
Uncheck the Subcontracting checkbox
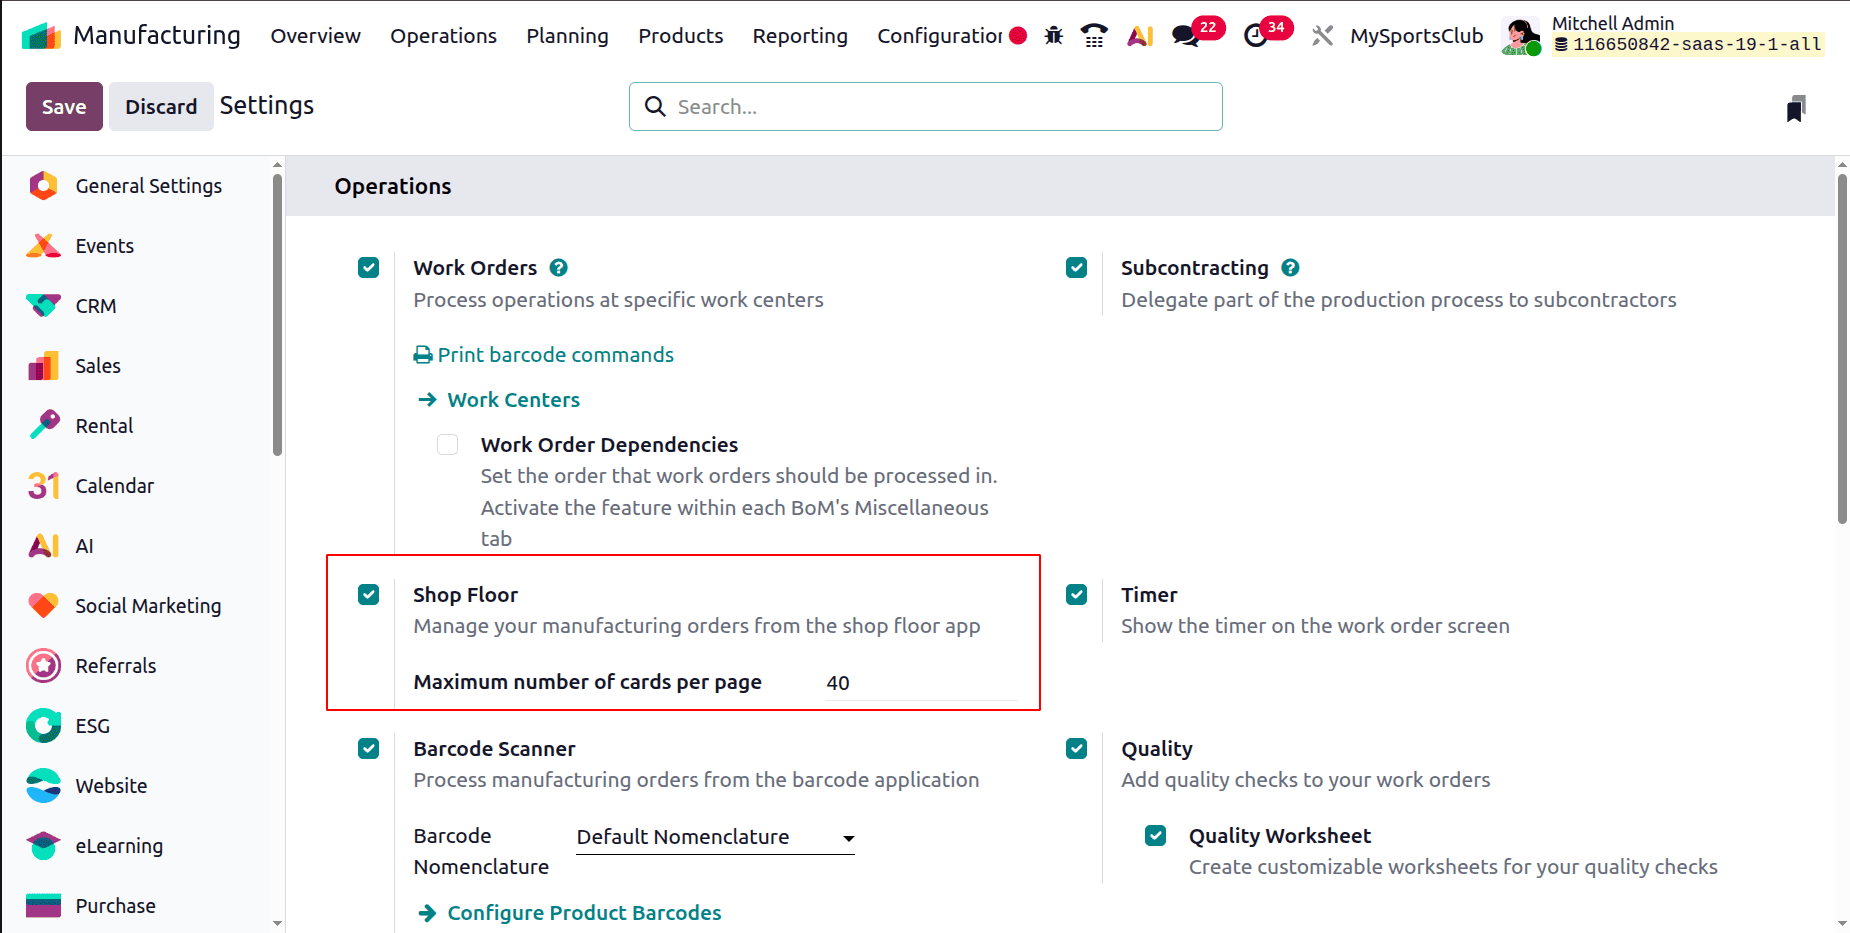(x=1077, y=268)
